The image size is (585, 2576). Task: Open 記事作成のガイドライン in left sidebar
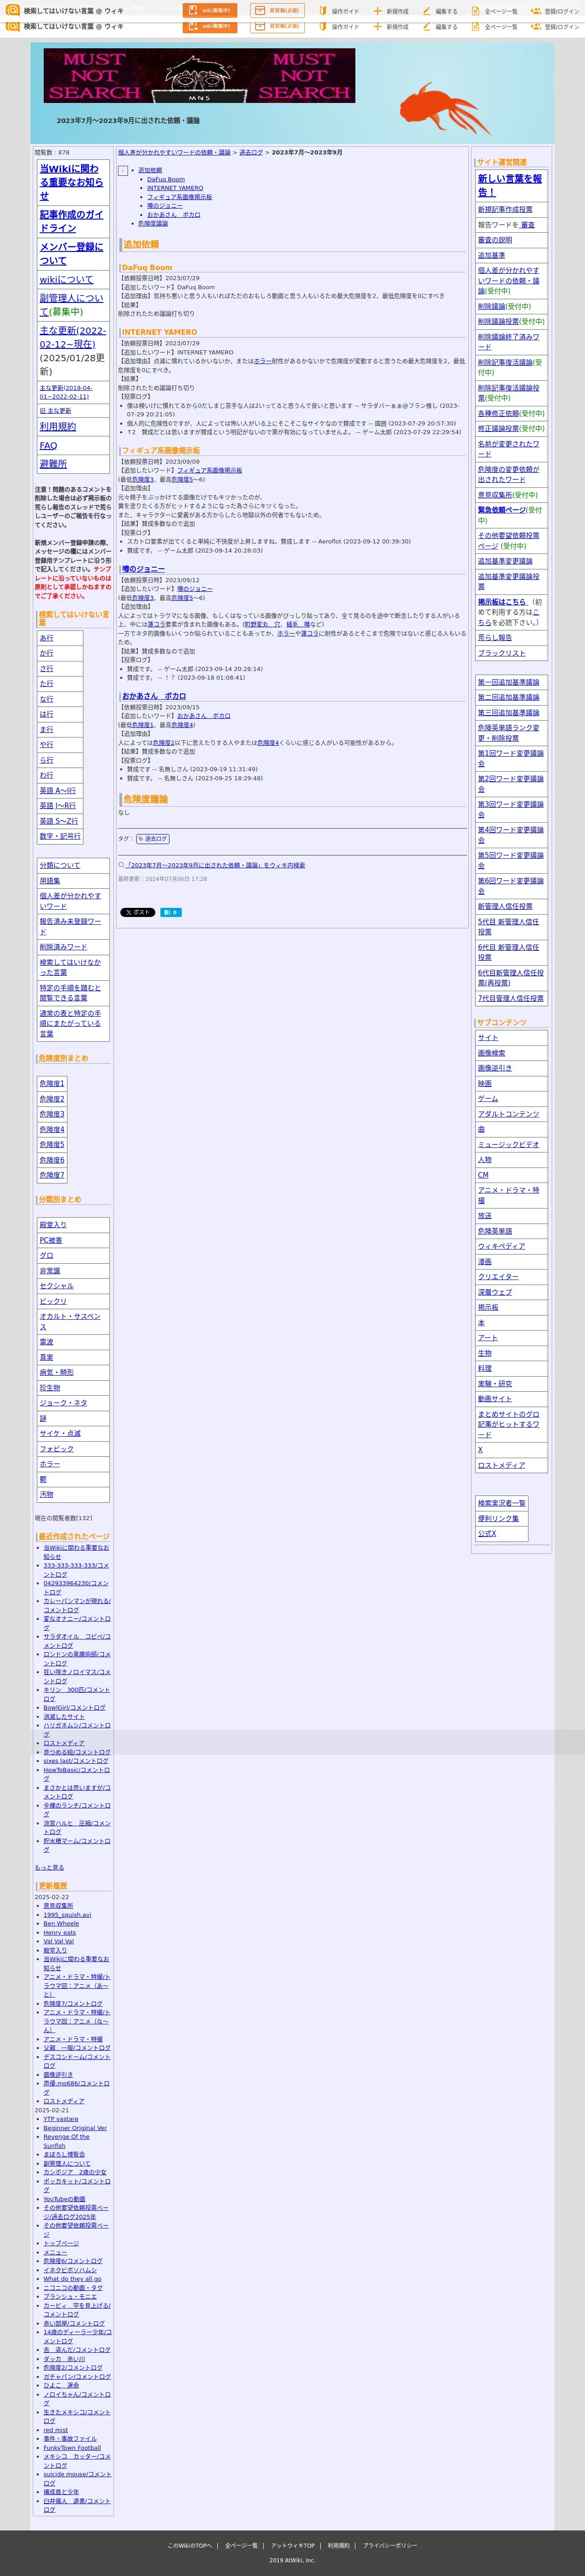[72, 221]
